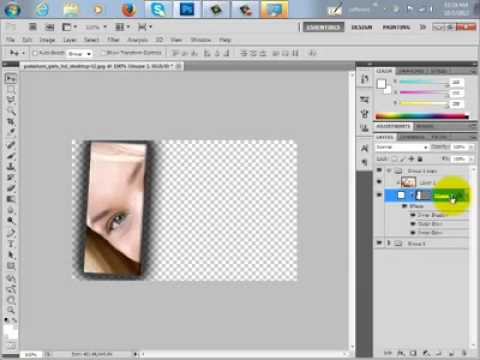The height and width of the screenshot is (360, 480).
Task: Select the Move tool
Action: tap(11, 79)
